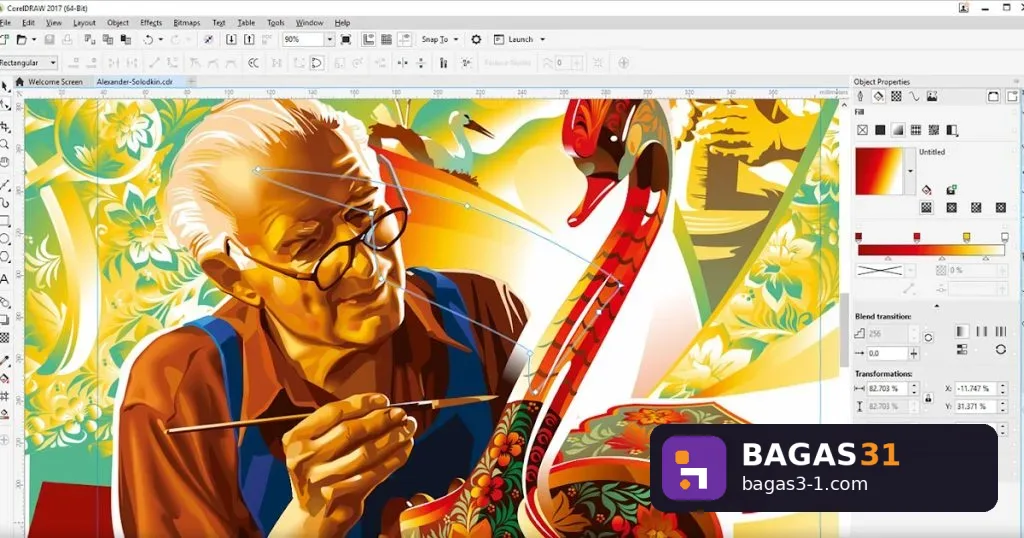1024x538 pixels.
Task: Click the fountain fill preview swatch
Action: 879,171
